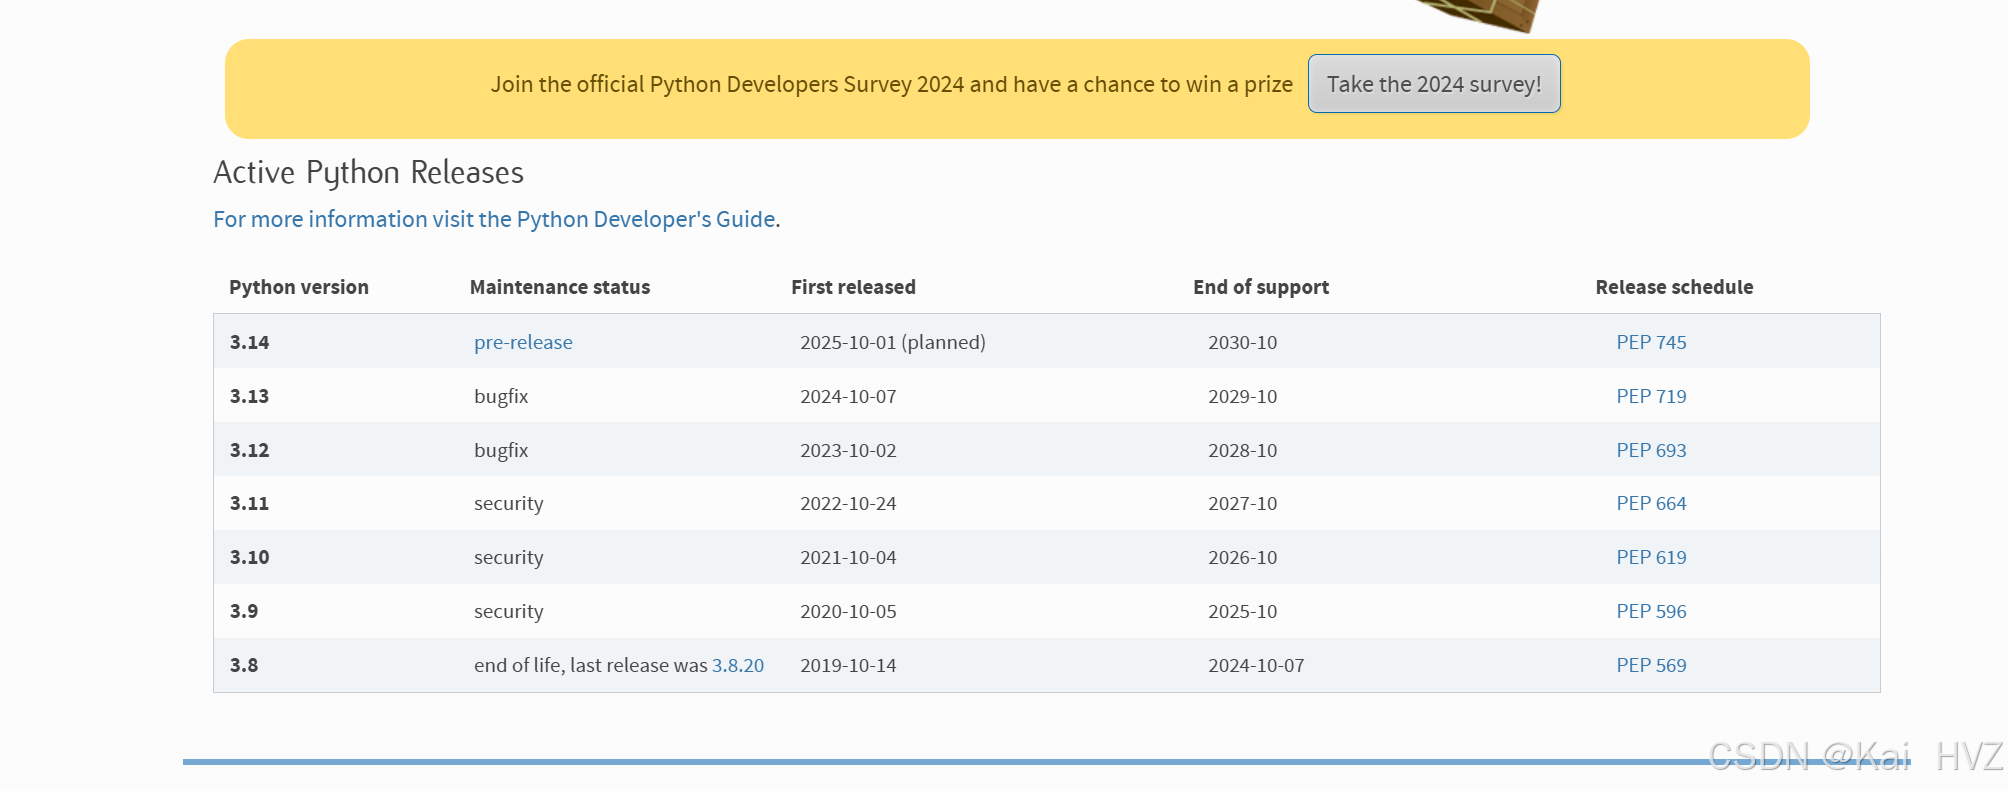The height and width of the screenshot is (791, 2008).
Task: Select the 2025-10 end of support value
Action: click(x=1243, y=611)
